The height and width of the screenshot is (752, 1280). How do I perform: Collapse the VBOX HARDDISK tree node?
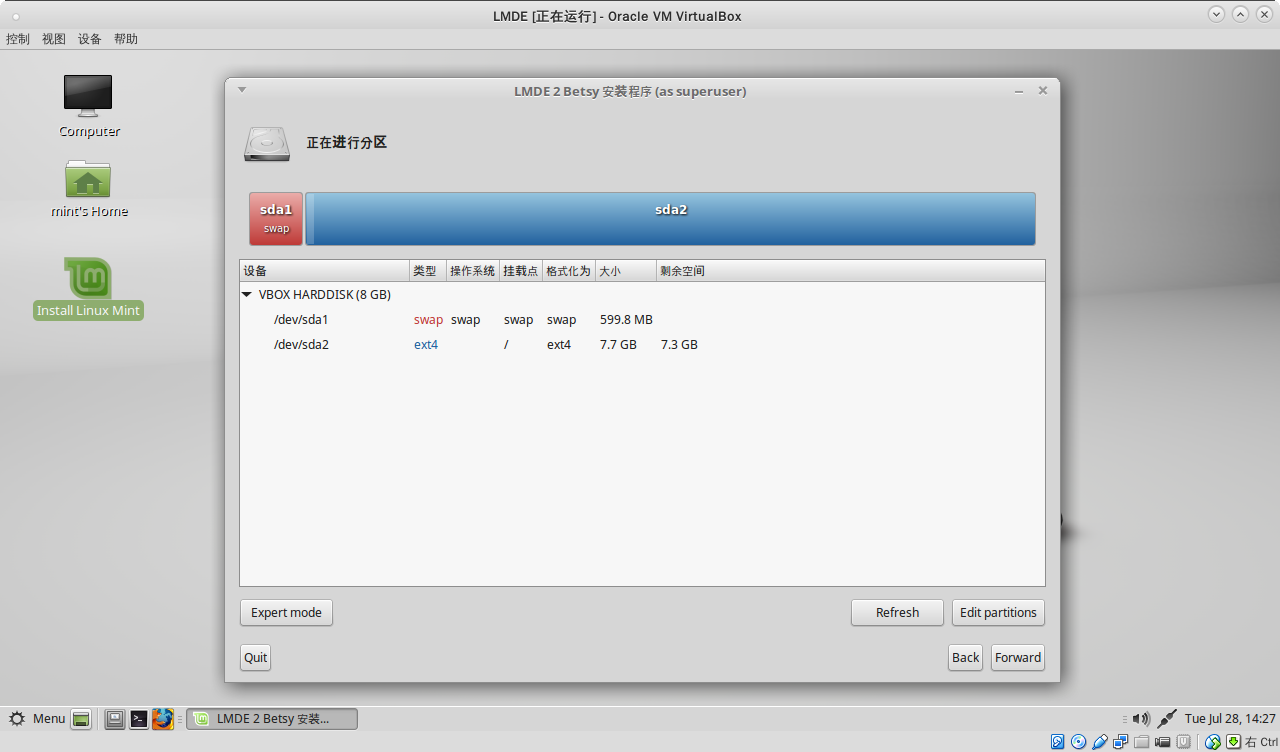point(247,295)
